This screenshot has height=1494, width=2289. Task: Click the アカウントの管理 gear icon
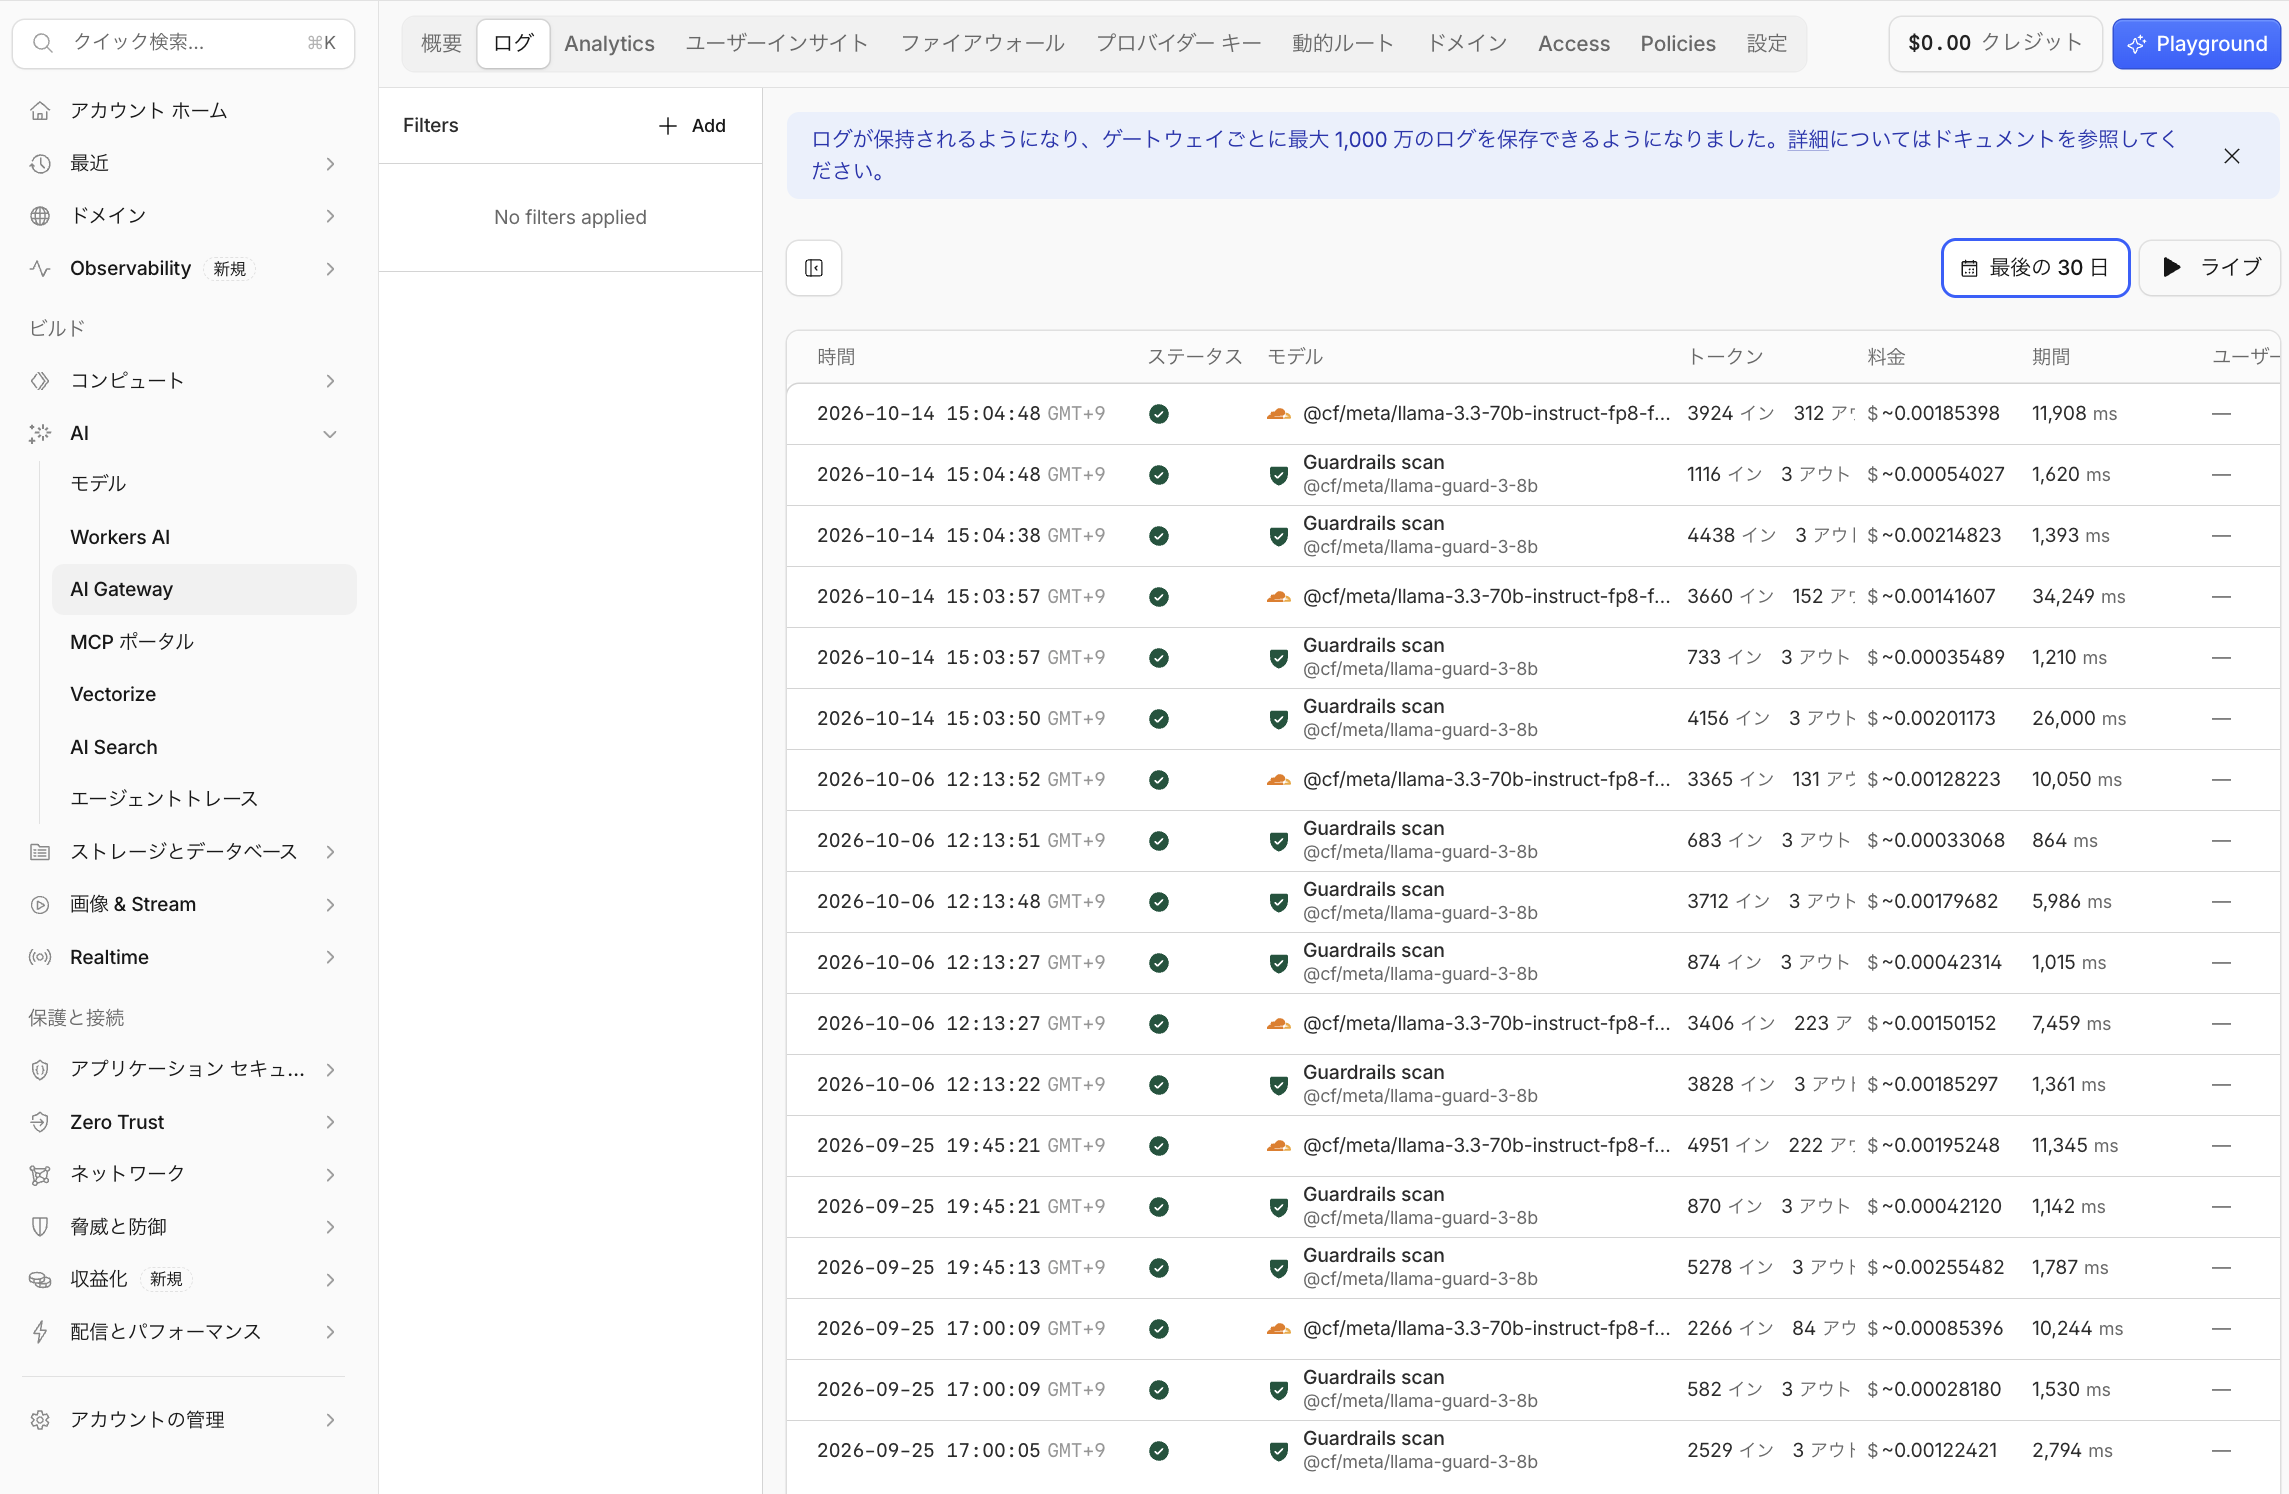pos(40,1420)
